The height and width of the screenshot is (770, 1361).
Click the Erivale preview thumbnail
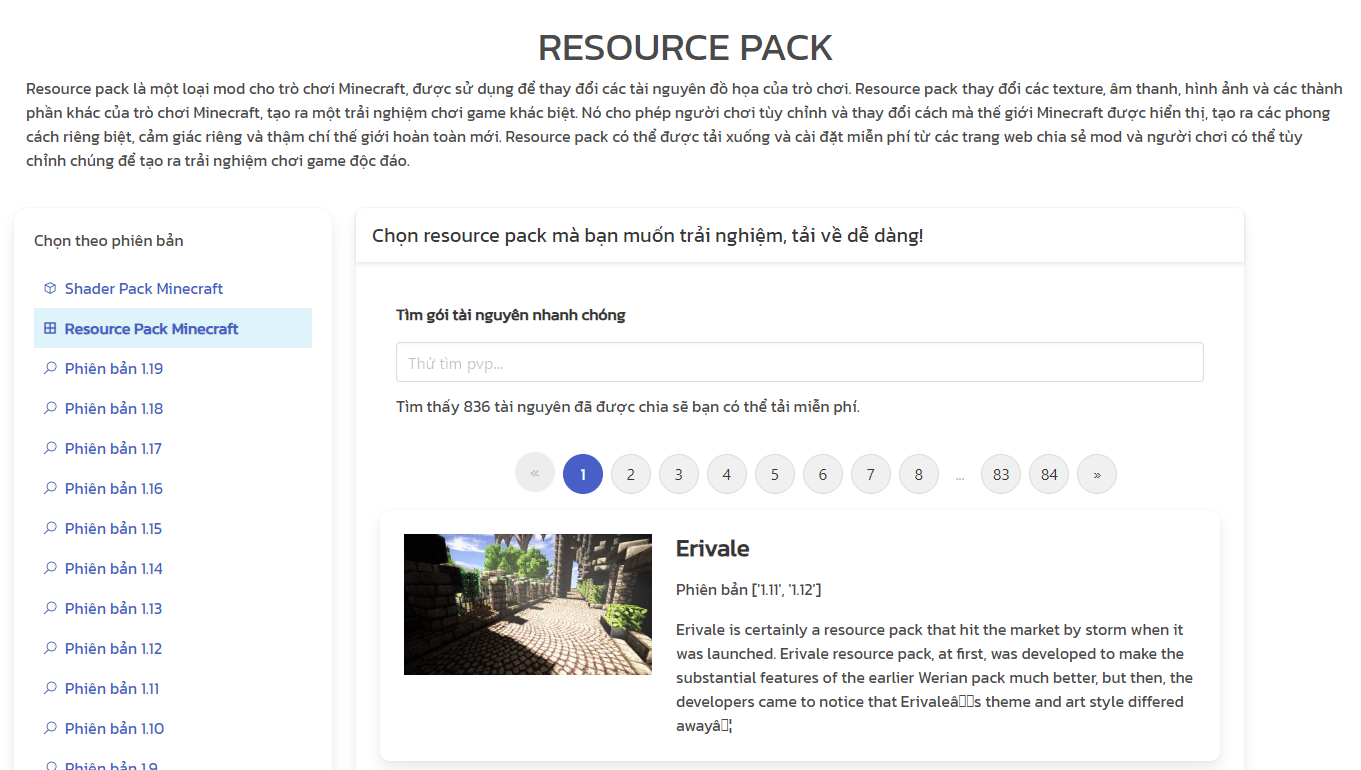pyautogui.click(x=527, y=604)
